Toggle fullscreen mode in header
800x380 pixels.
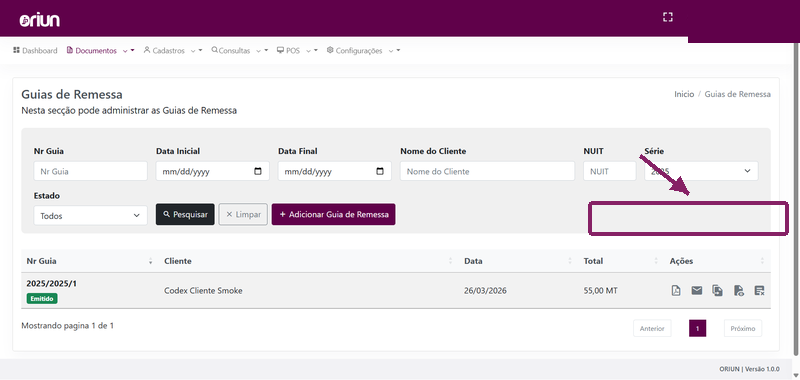pos(667,17)
